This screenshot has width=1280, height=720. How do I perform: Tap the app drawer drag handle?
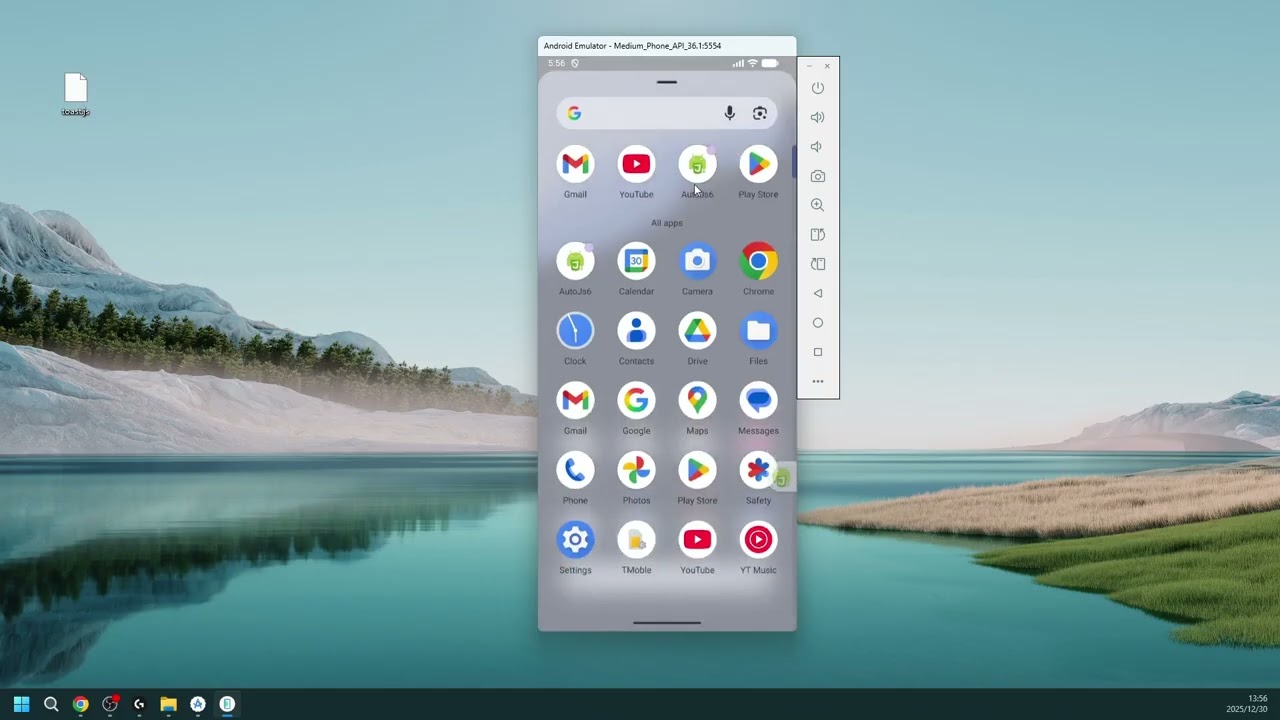667,82
